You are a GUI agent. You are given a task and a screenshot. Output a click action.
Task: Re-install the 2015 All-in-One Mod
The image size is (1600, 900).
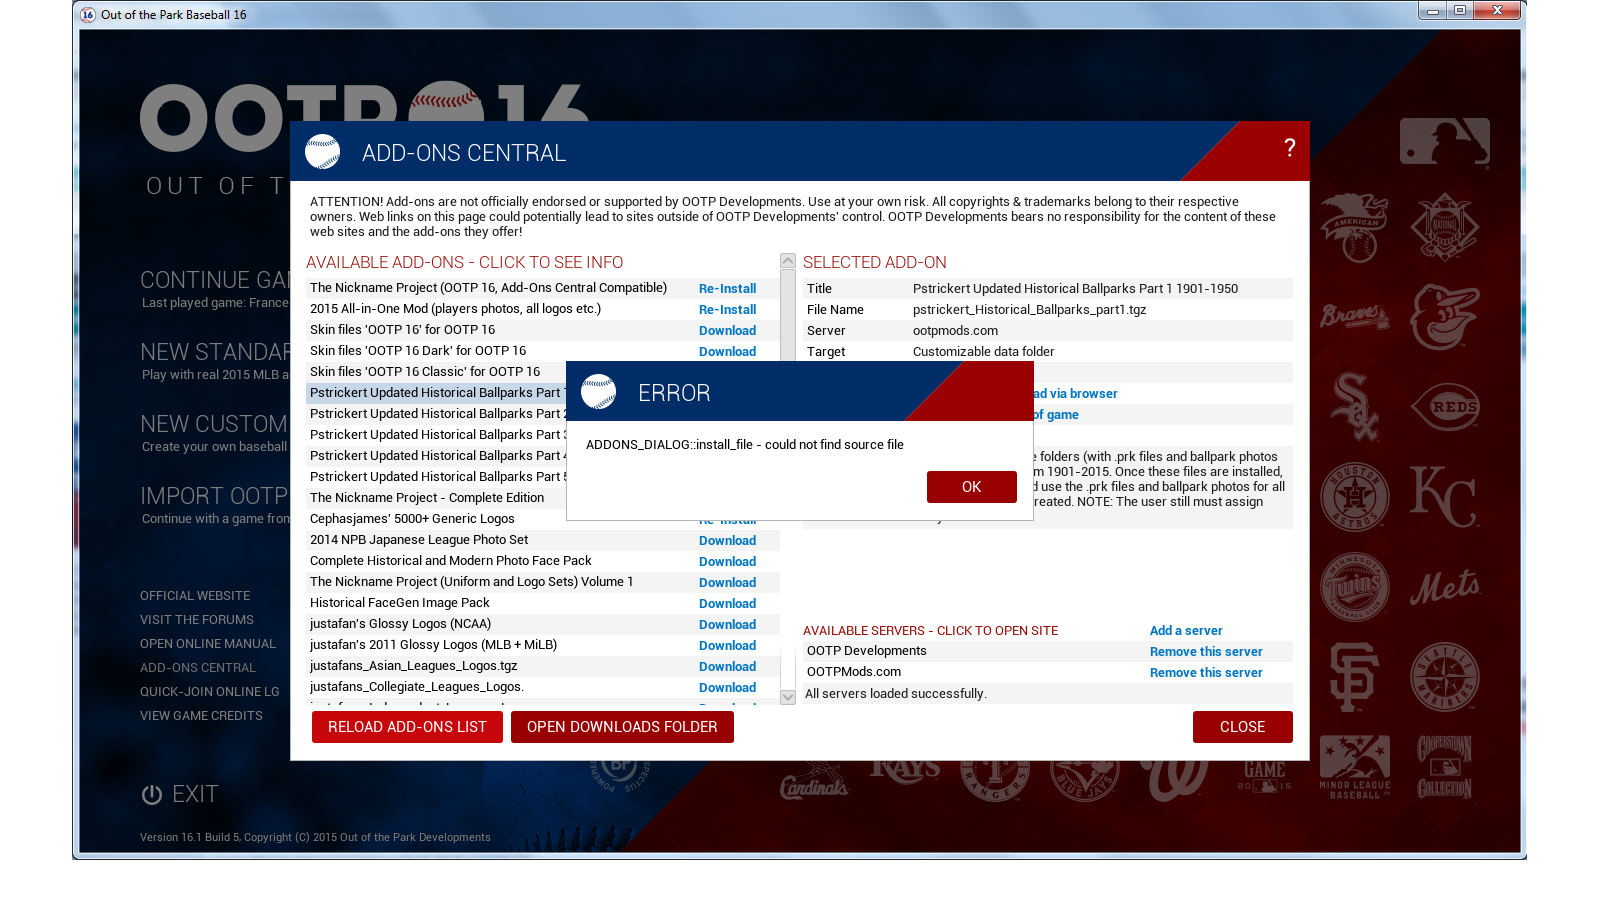tap(727, 310)
